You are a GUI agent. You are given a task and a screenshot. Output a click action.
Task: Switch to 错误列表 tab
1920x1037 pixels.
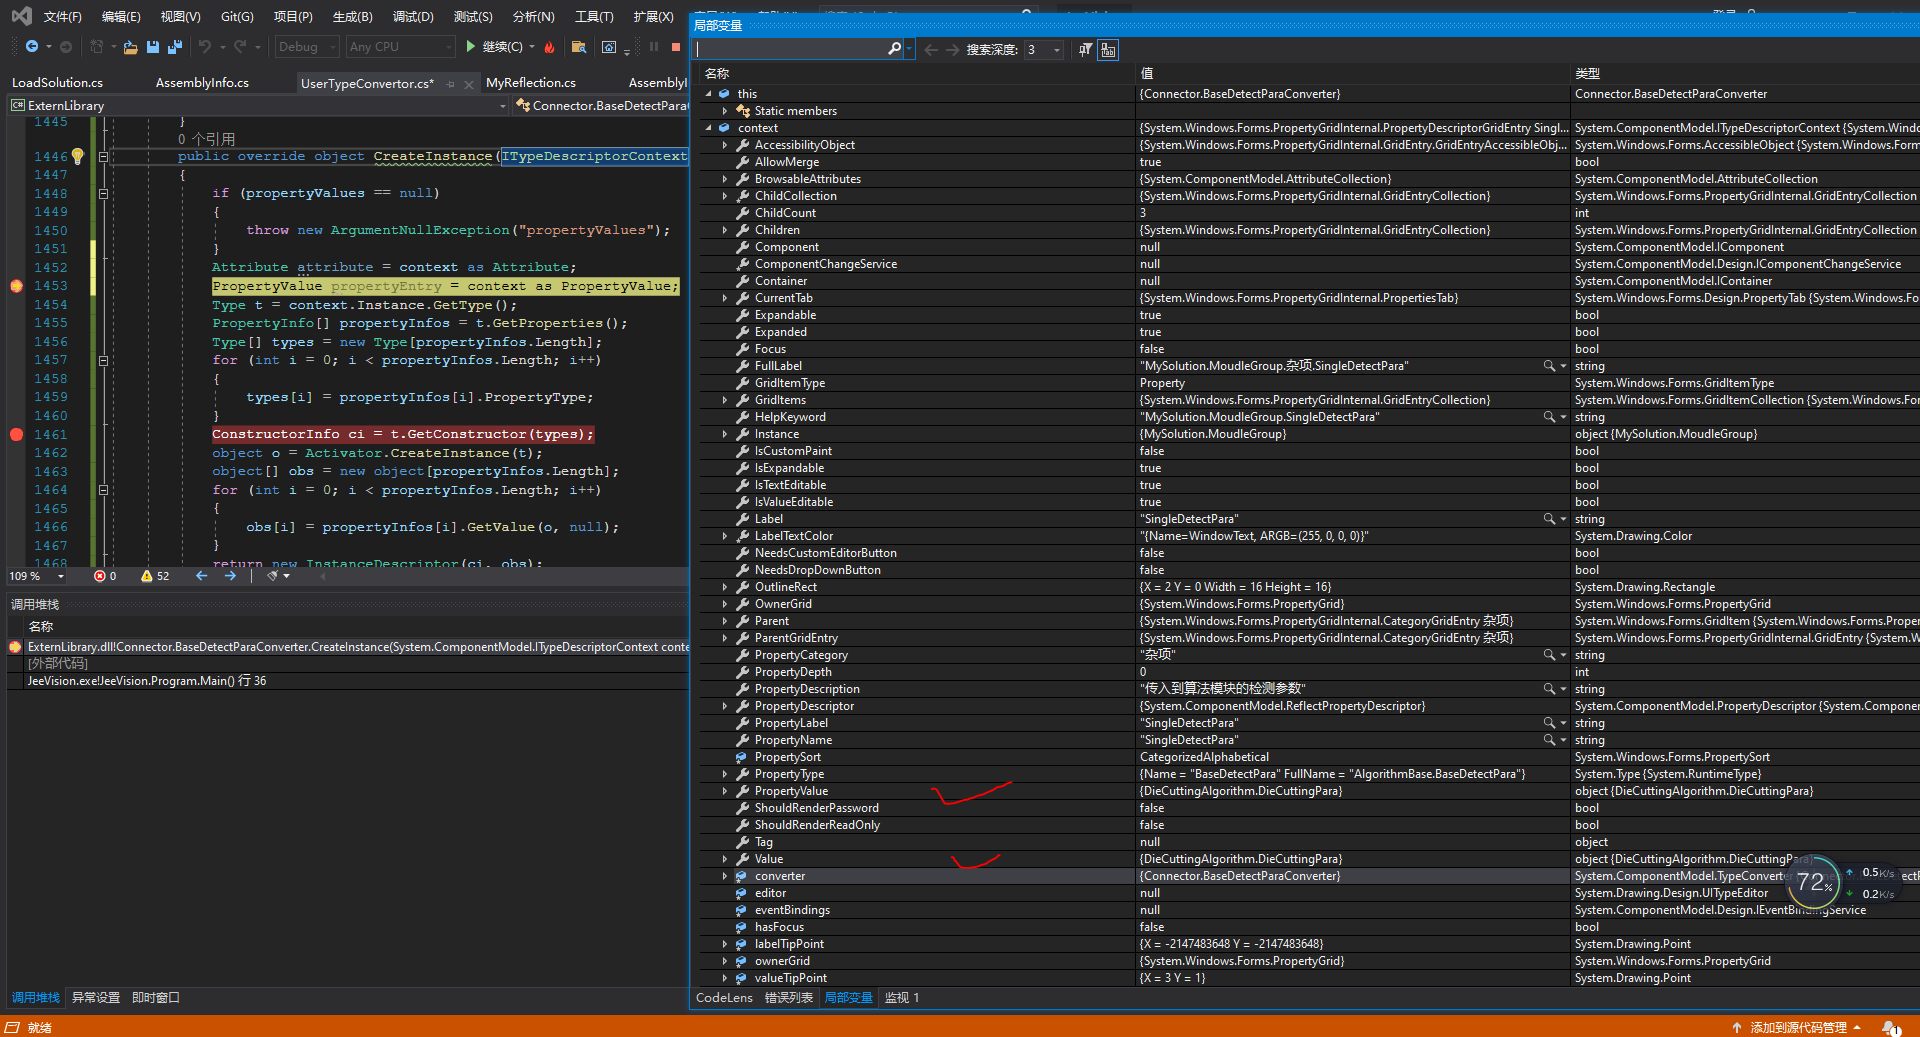(x=789, y=998)
